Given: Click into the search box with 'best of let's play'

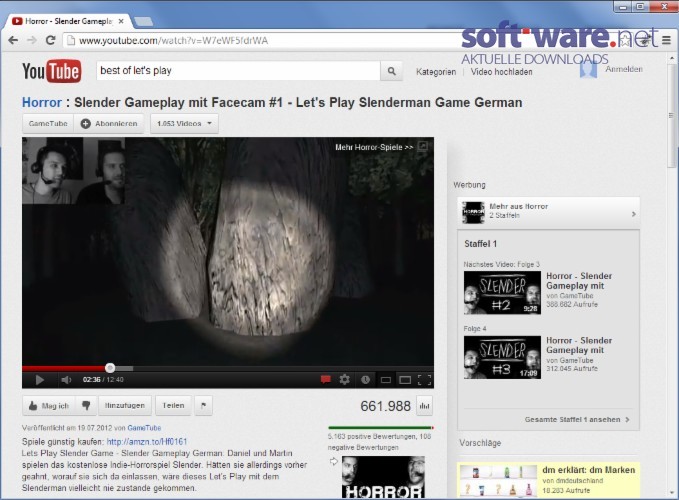Looking at the screenshot, I should (x=238, y=71).
